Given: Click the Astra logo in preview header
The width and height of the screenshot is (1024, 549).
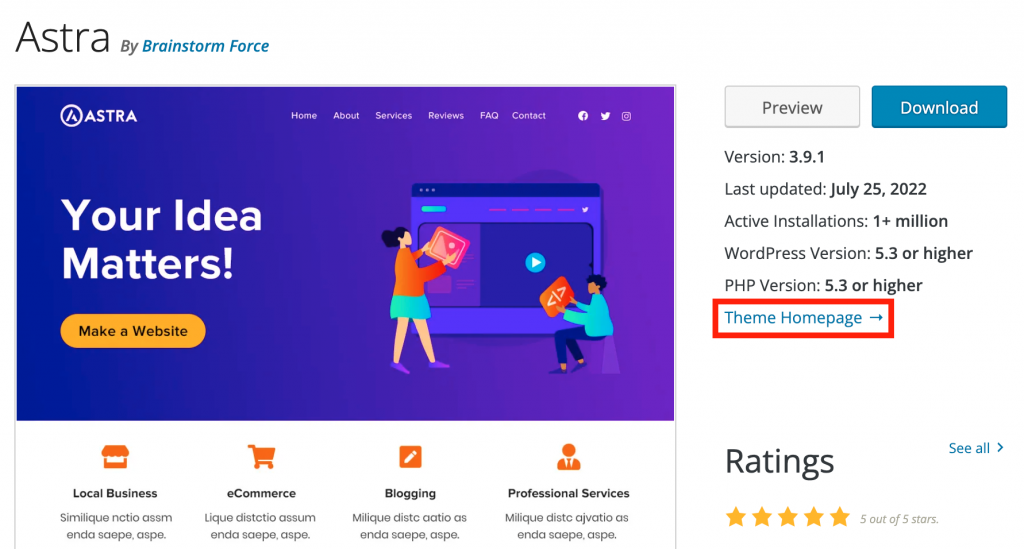Looking at the screenshot, I should tap(99, 116).
